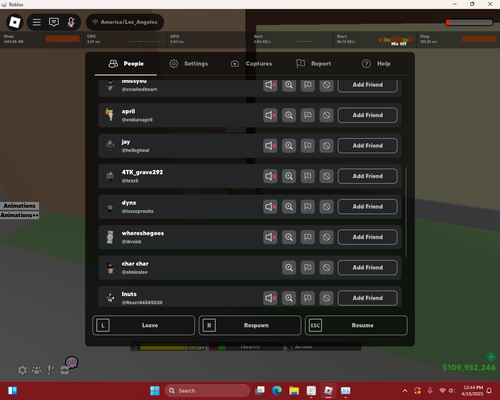Open the Animations menu button

19,206
